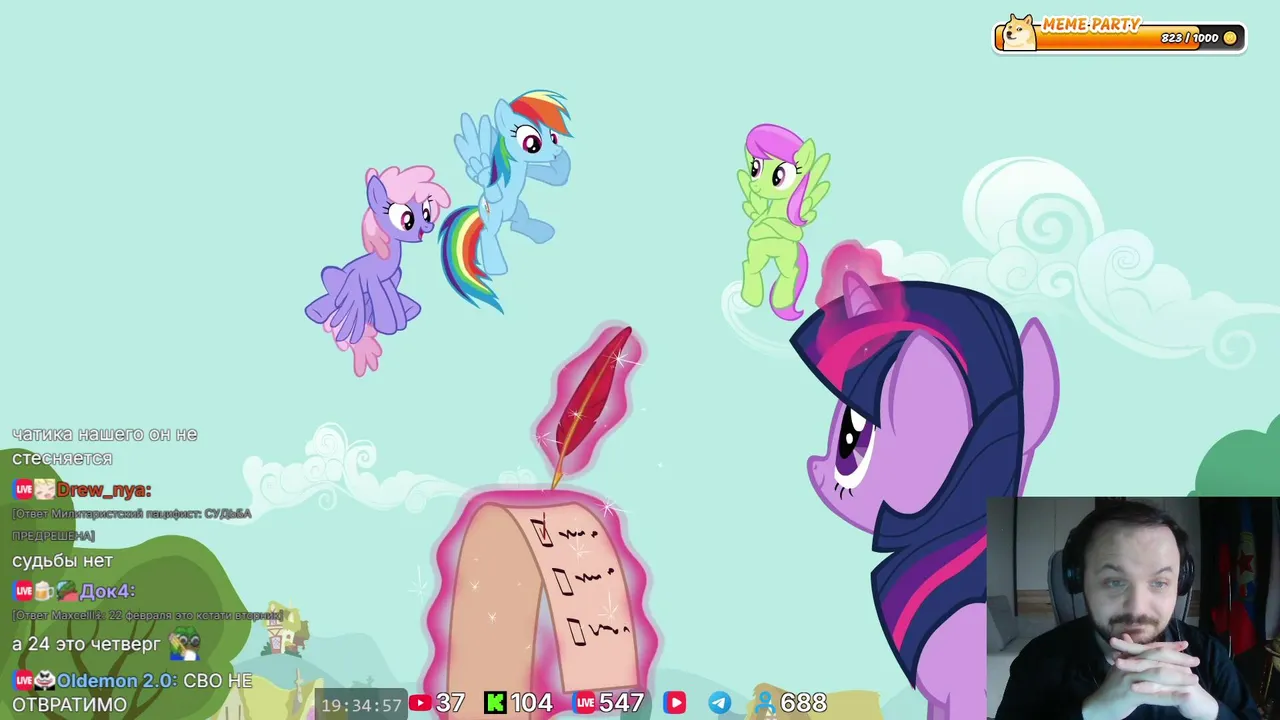The height and width of the screenshot is (720, 1280).
Task: Click the LIVE badge next to Oldemon 2.0
Action: (x=23, y=681)
